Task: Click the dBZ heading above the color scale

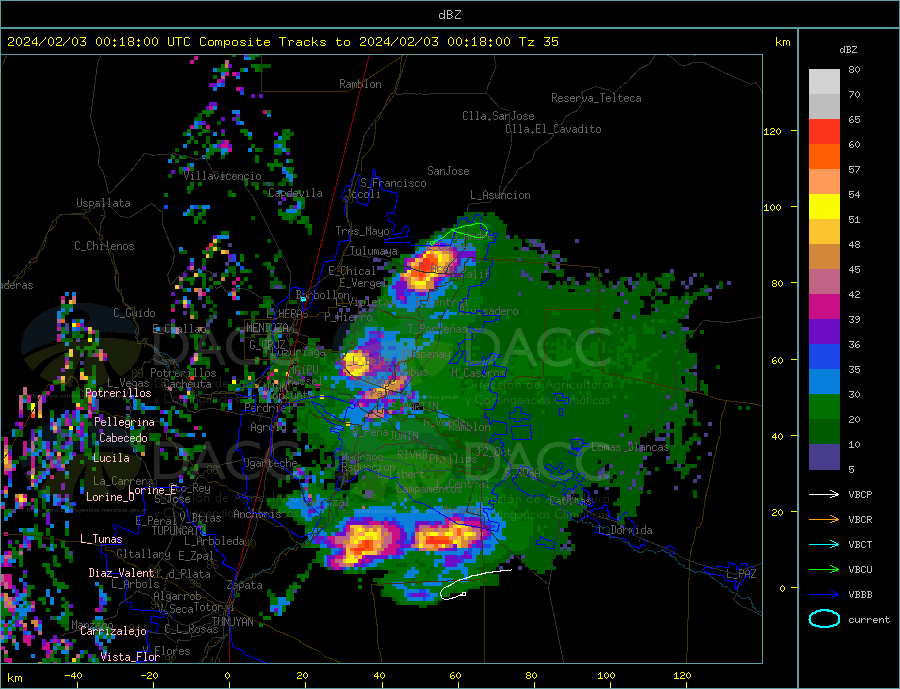Action: pos(848,50)
